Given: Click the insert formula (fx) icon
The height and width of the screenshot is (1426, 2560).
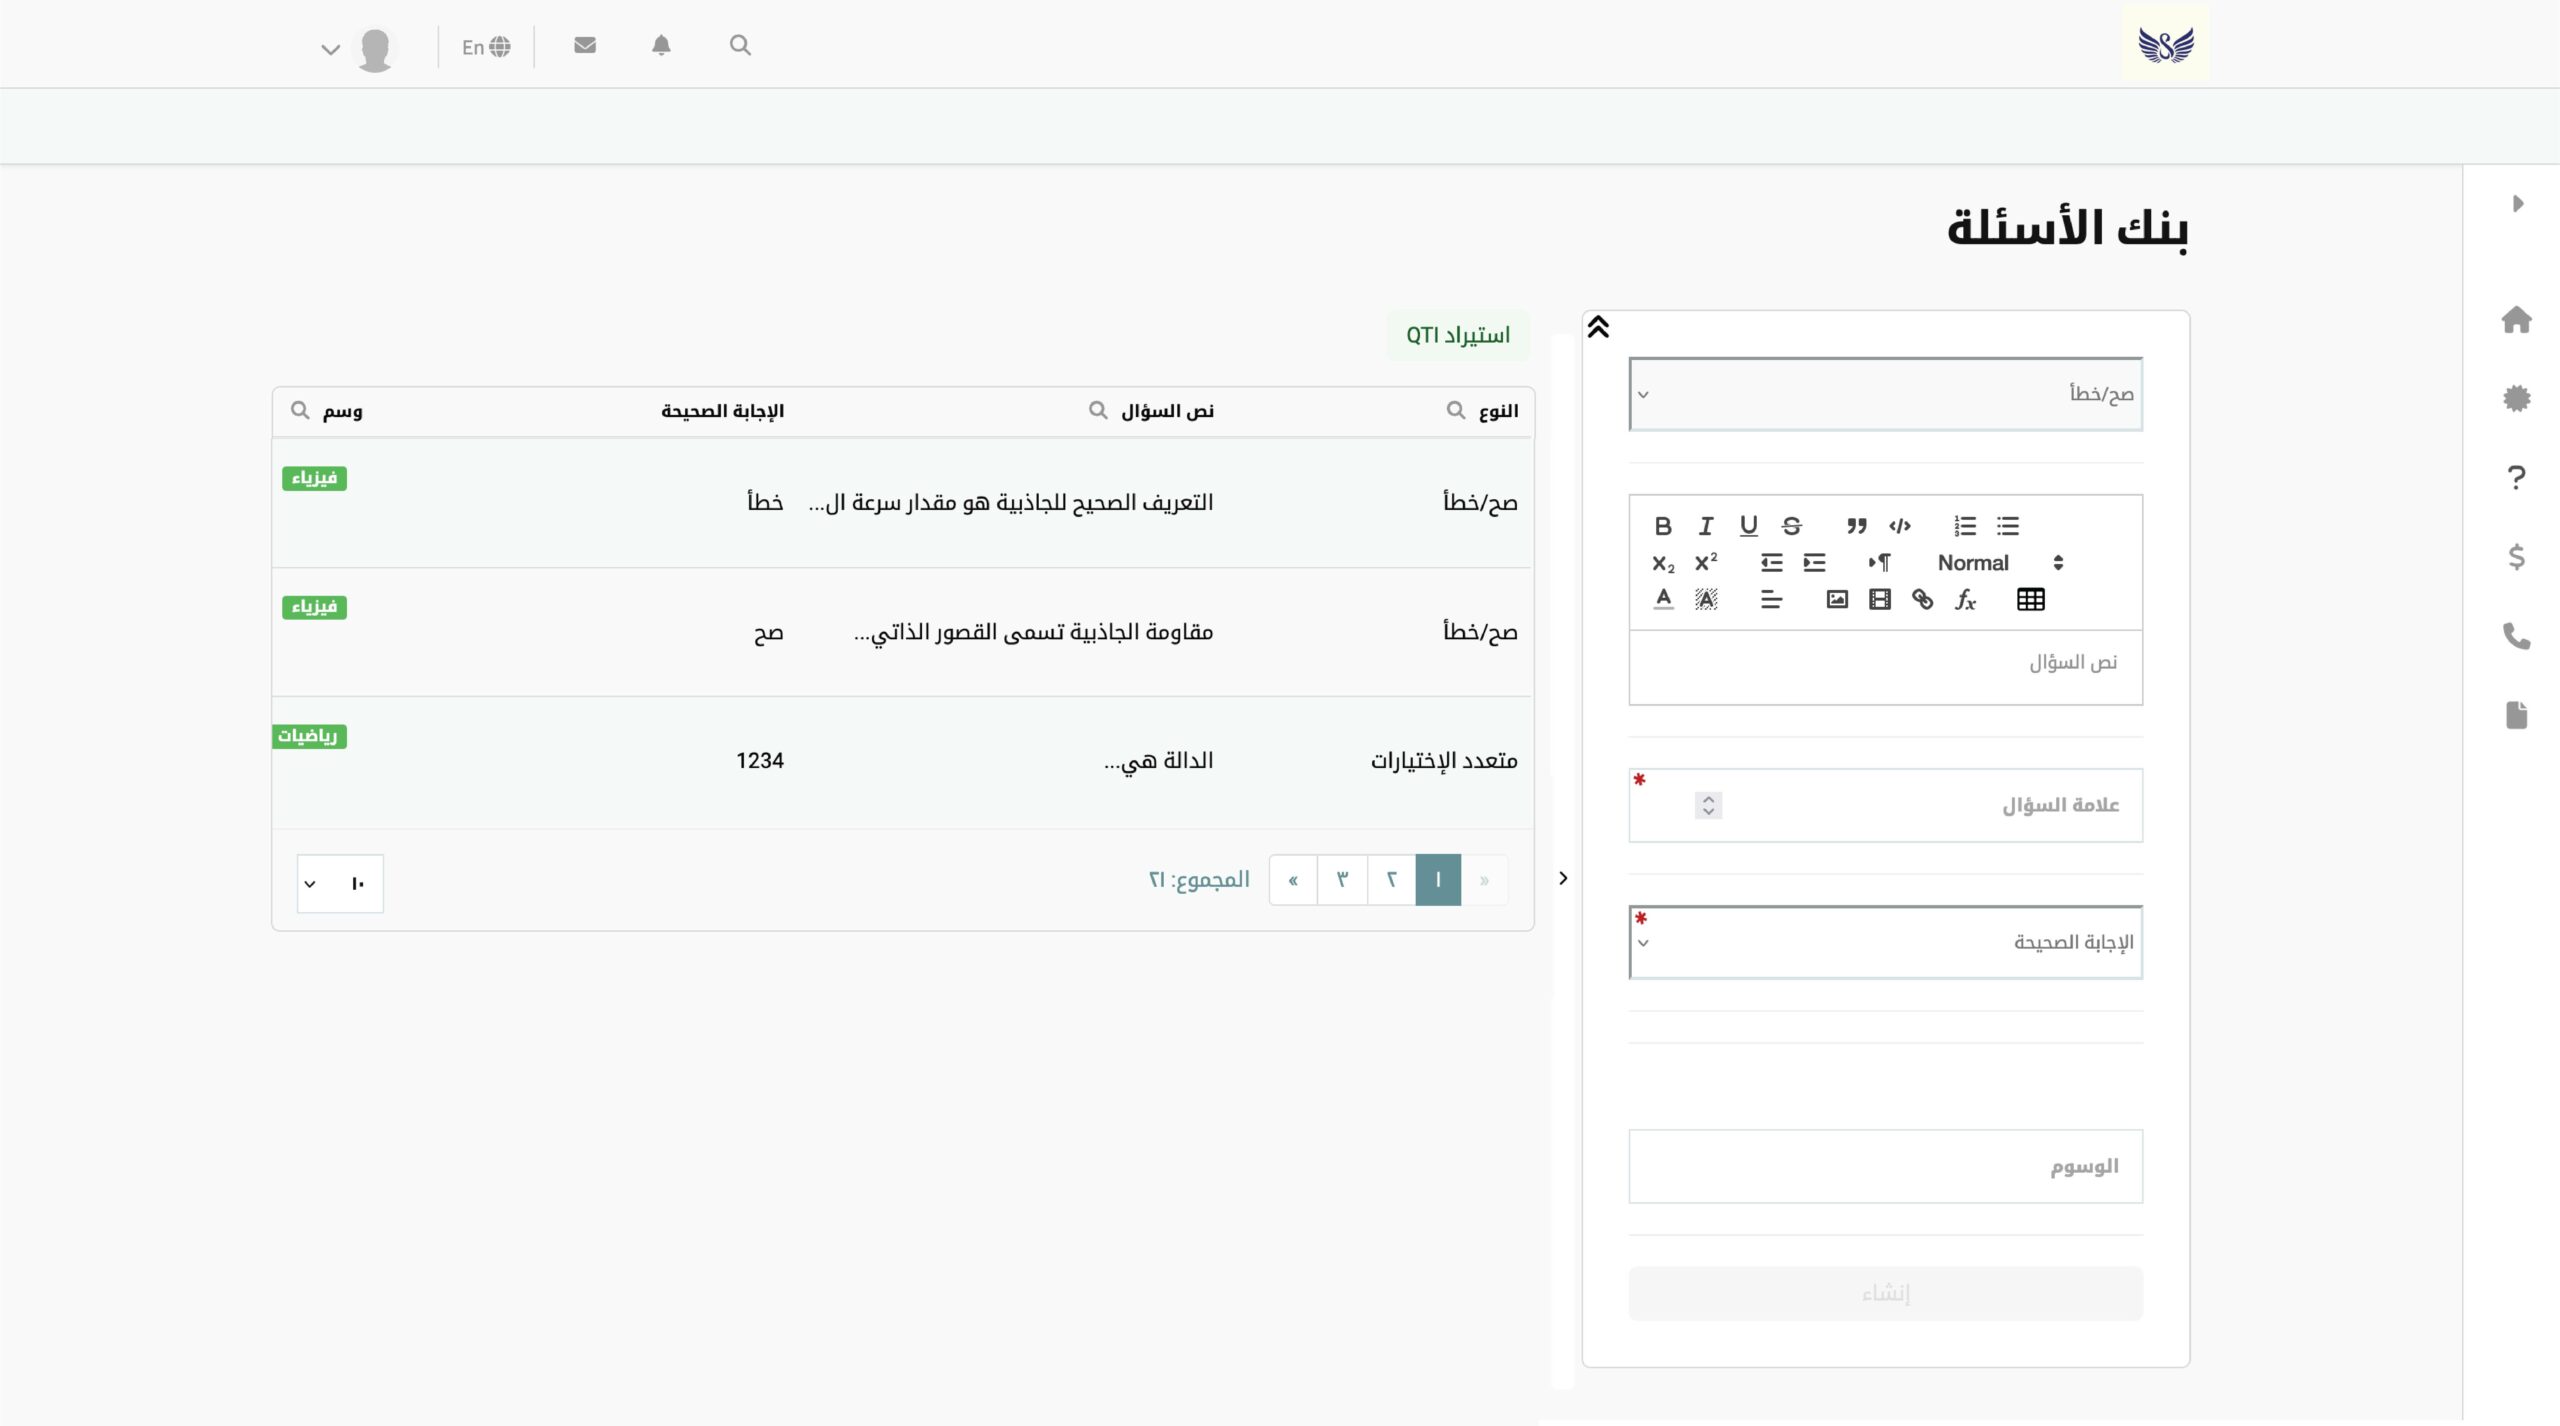Looking at the screenshot, I should (1965, 600).
